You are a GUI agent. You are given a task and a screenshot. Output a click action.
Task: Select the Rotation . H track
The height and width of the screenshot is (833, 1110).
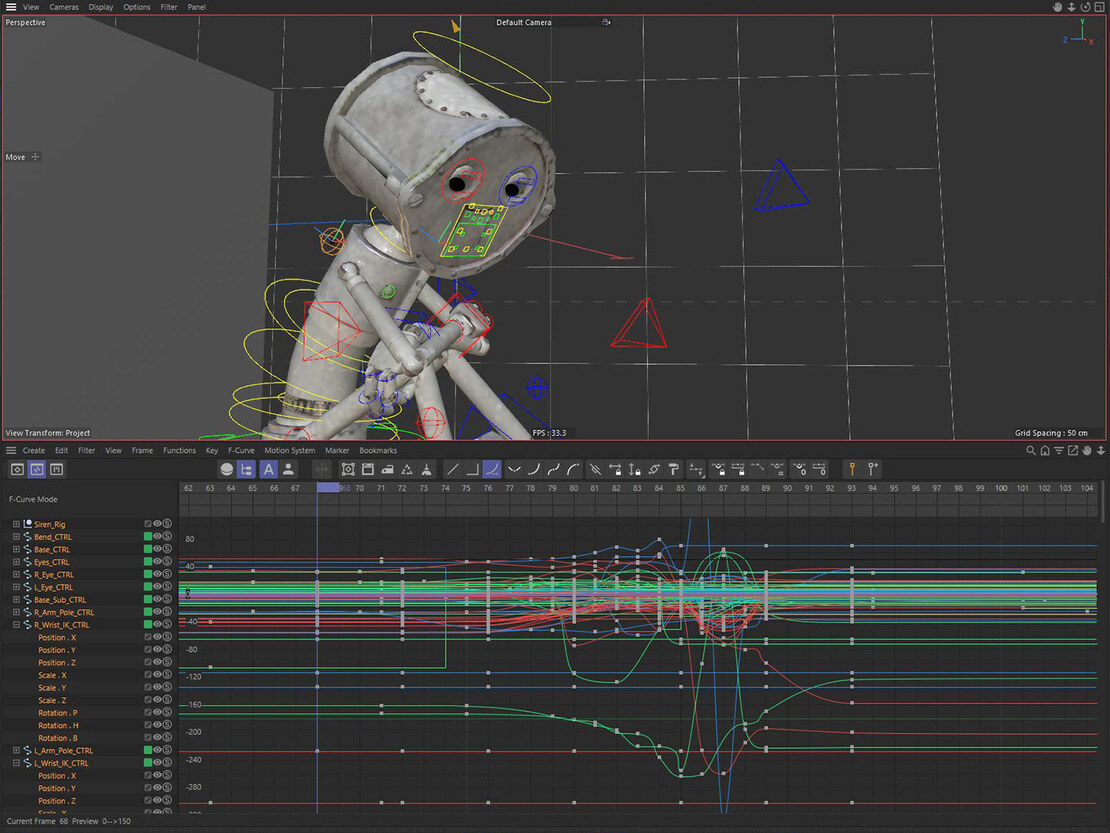pos(58,725)
